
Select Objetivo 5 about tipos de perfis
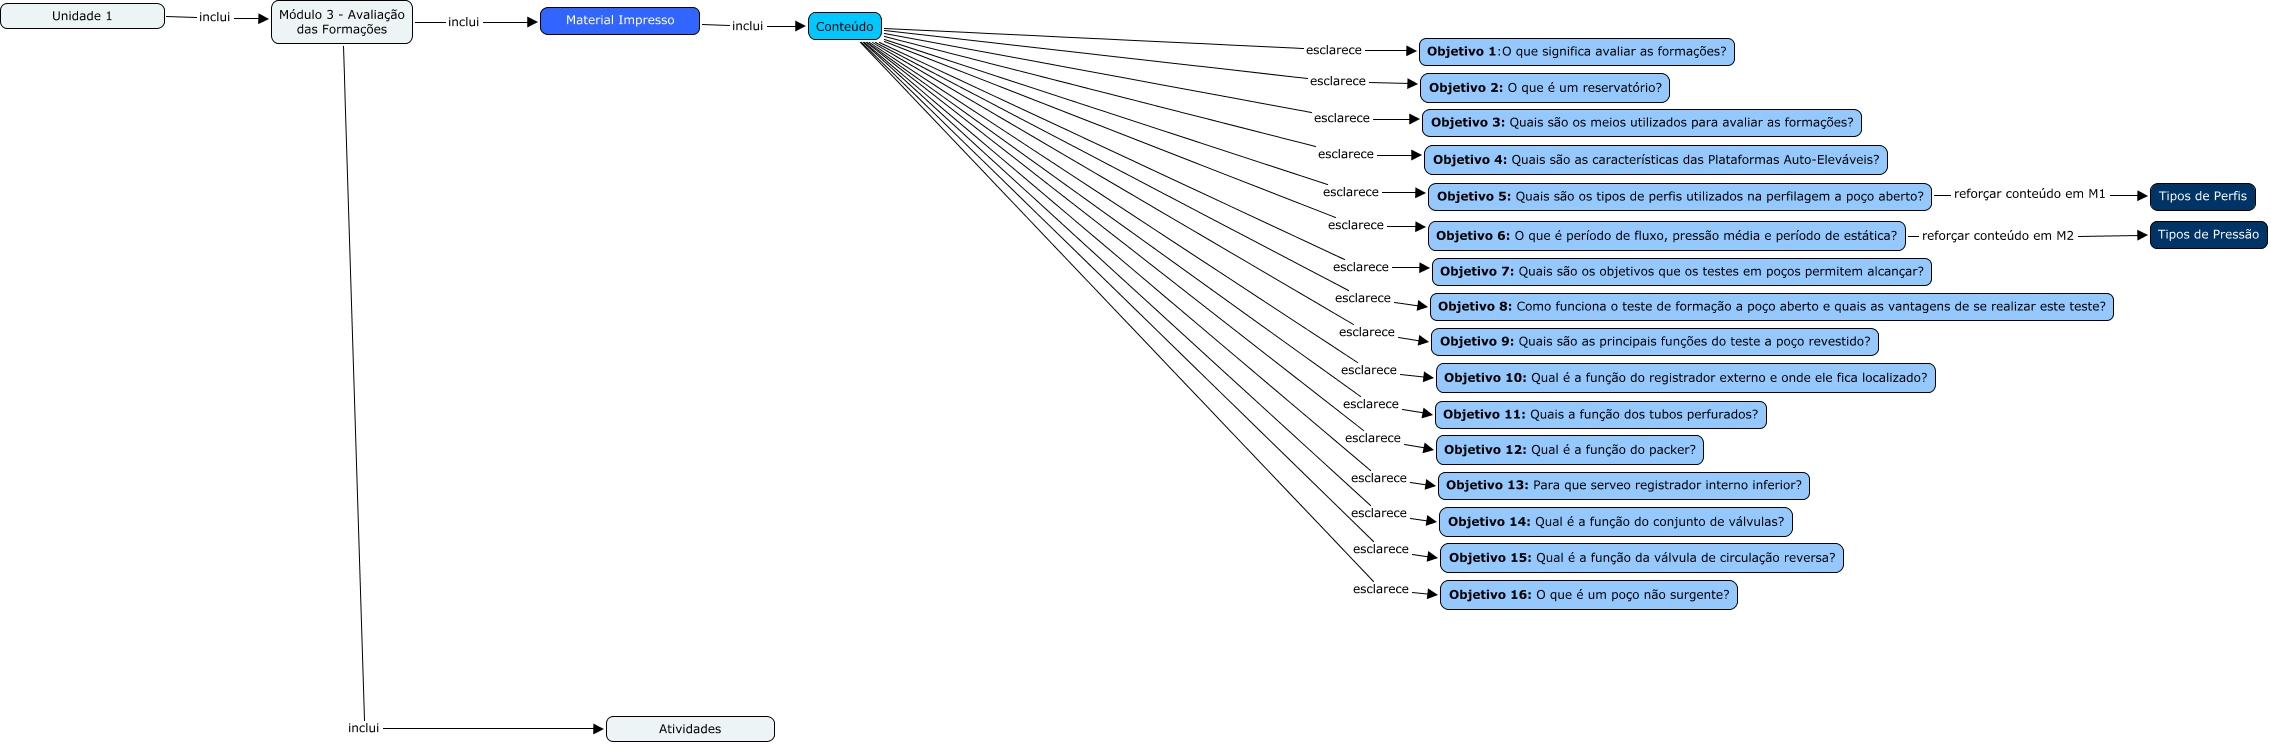pos(1679,197)
